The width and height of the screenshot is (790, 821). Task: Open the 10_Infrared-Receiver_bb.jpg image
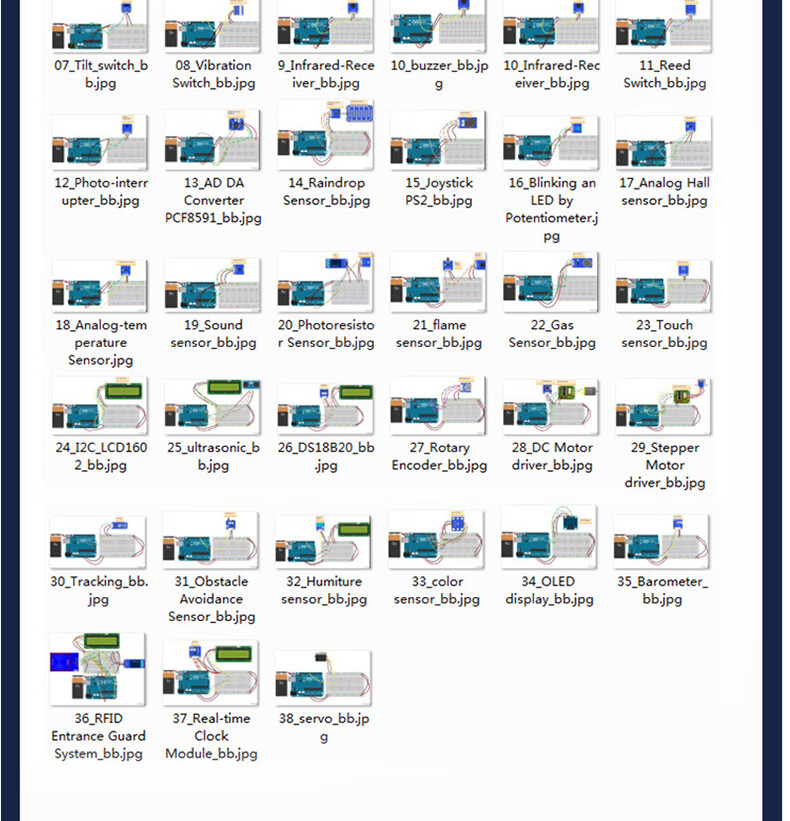[x=551, y=26]
